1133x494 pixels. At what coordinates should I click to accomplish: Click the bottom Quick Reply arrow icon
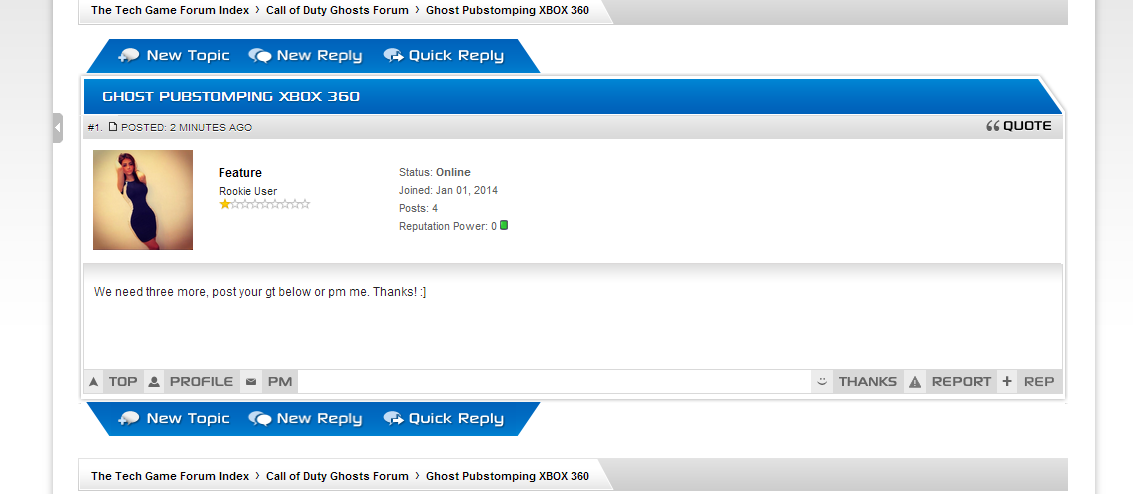pos(394,419)
